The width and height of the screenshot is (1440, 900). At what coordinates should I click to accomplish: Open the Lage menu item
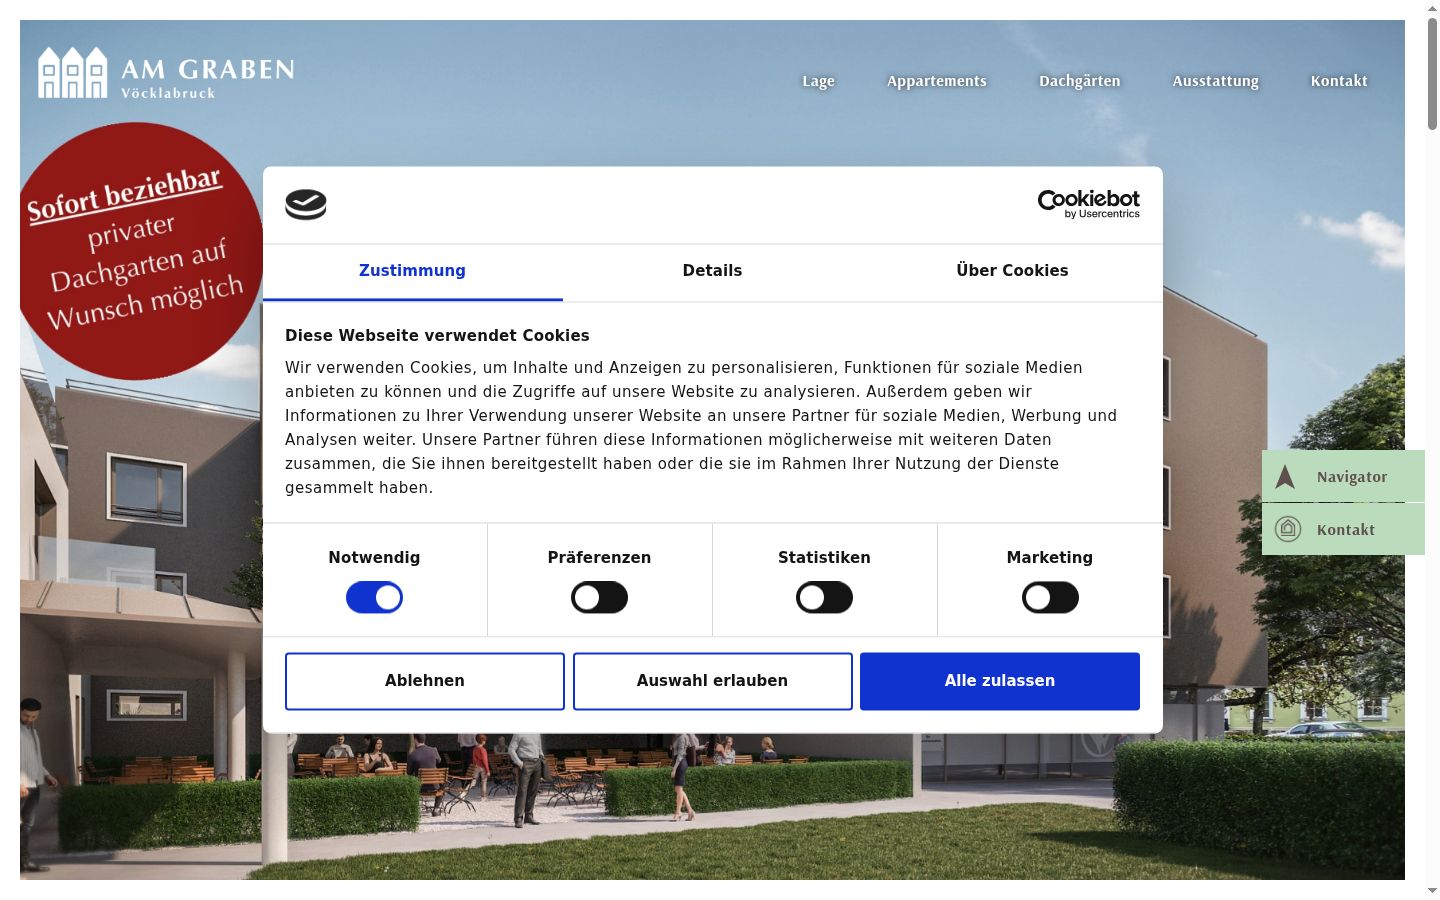coord(818,81)
